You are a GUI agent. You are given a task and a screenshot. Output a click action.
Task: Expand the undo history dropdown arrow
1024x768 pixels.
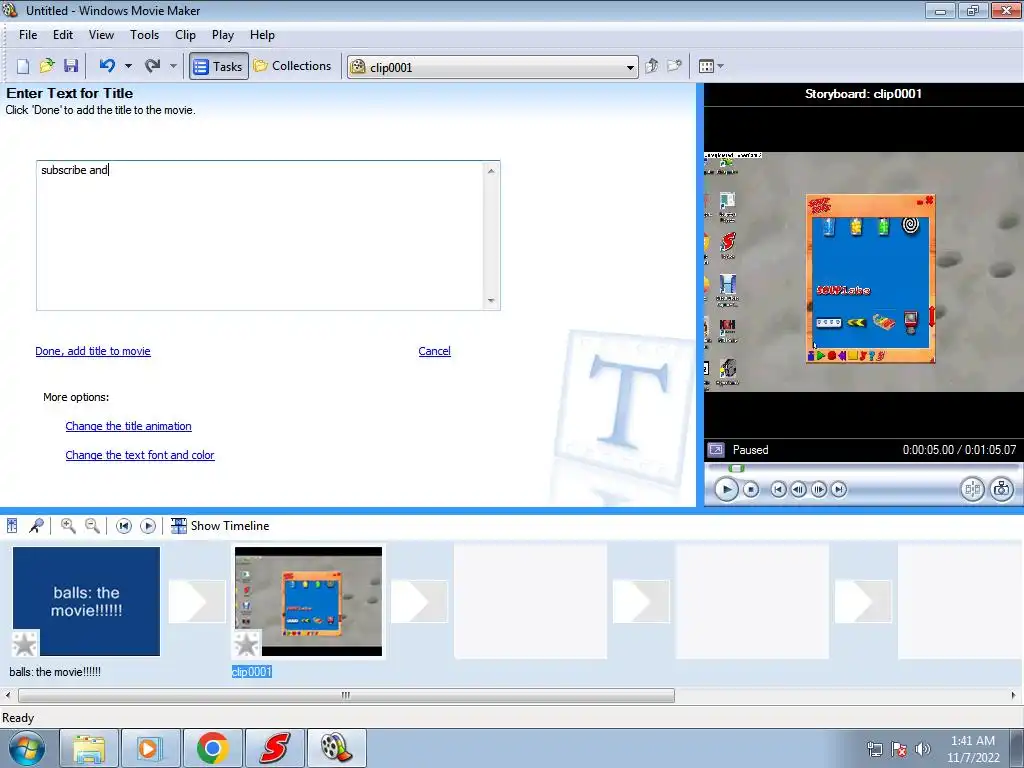click(129, 66)
